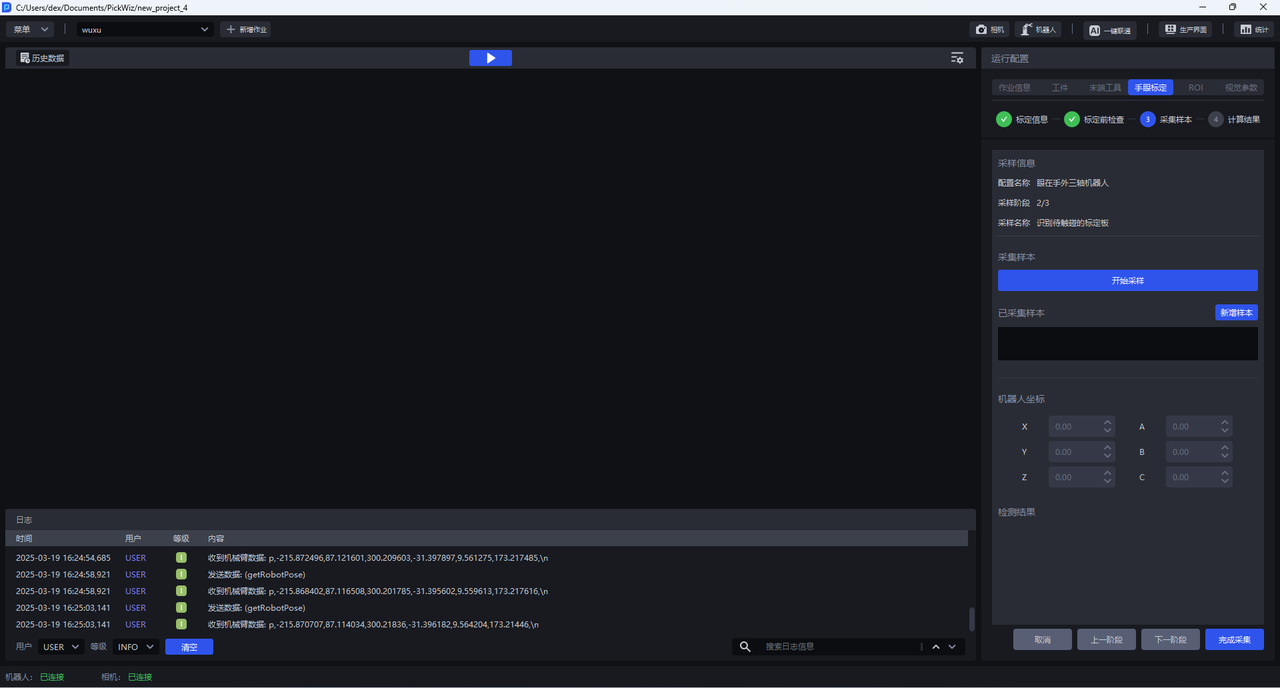Open history data (历史数据)
The height and width of the screenshot is (688, 1280).
43,58
